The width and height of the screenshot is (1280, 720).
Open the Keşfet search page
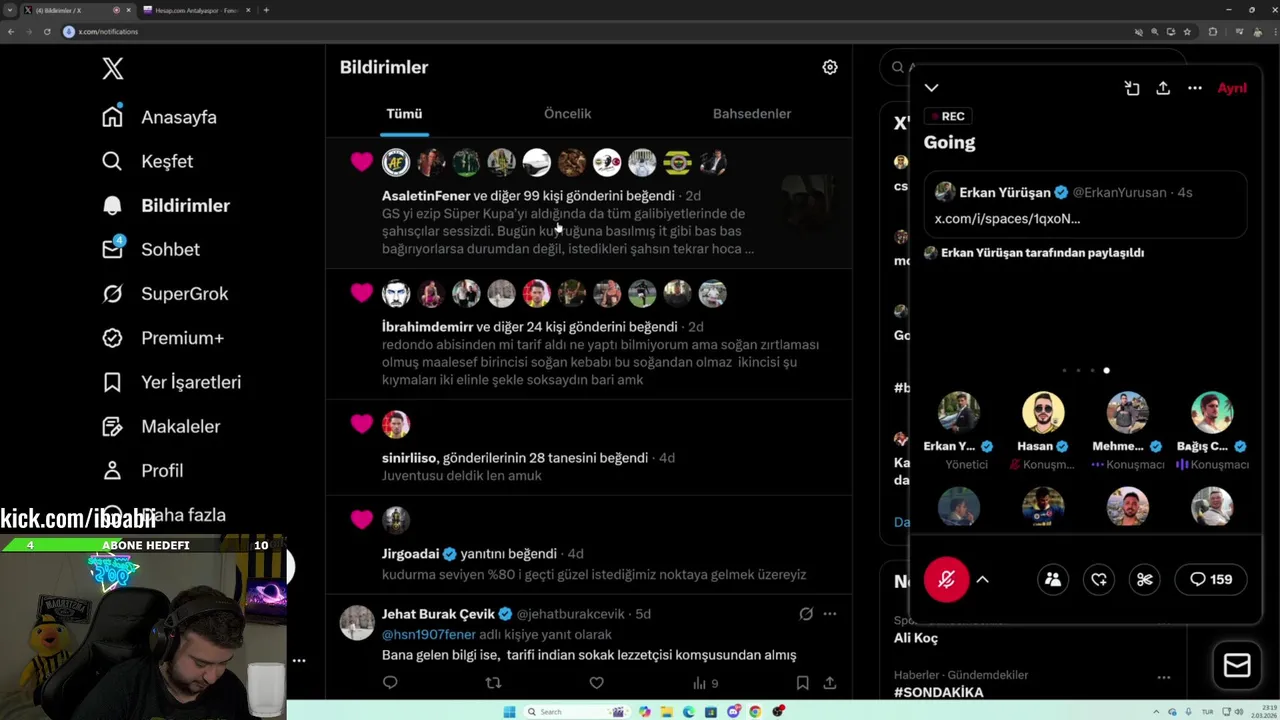pyautogui.click(x=148, y=161)
